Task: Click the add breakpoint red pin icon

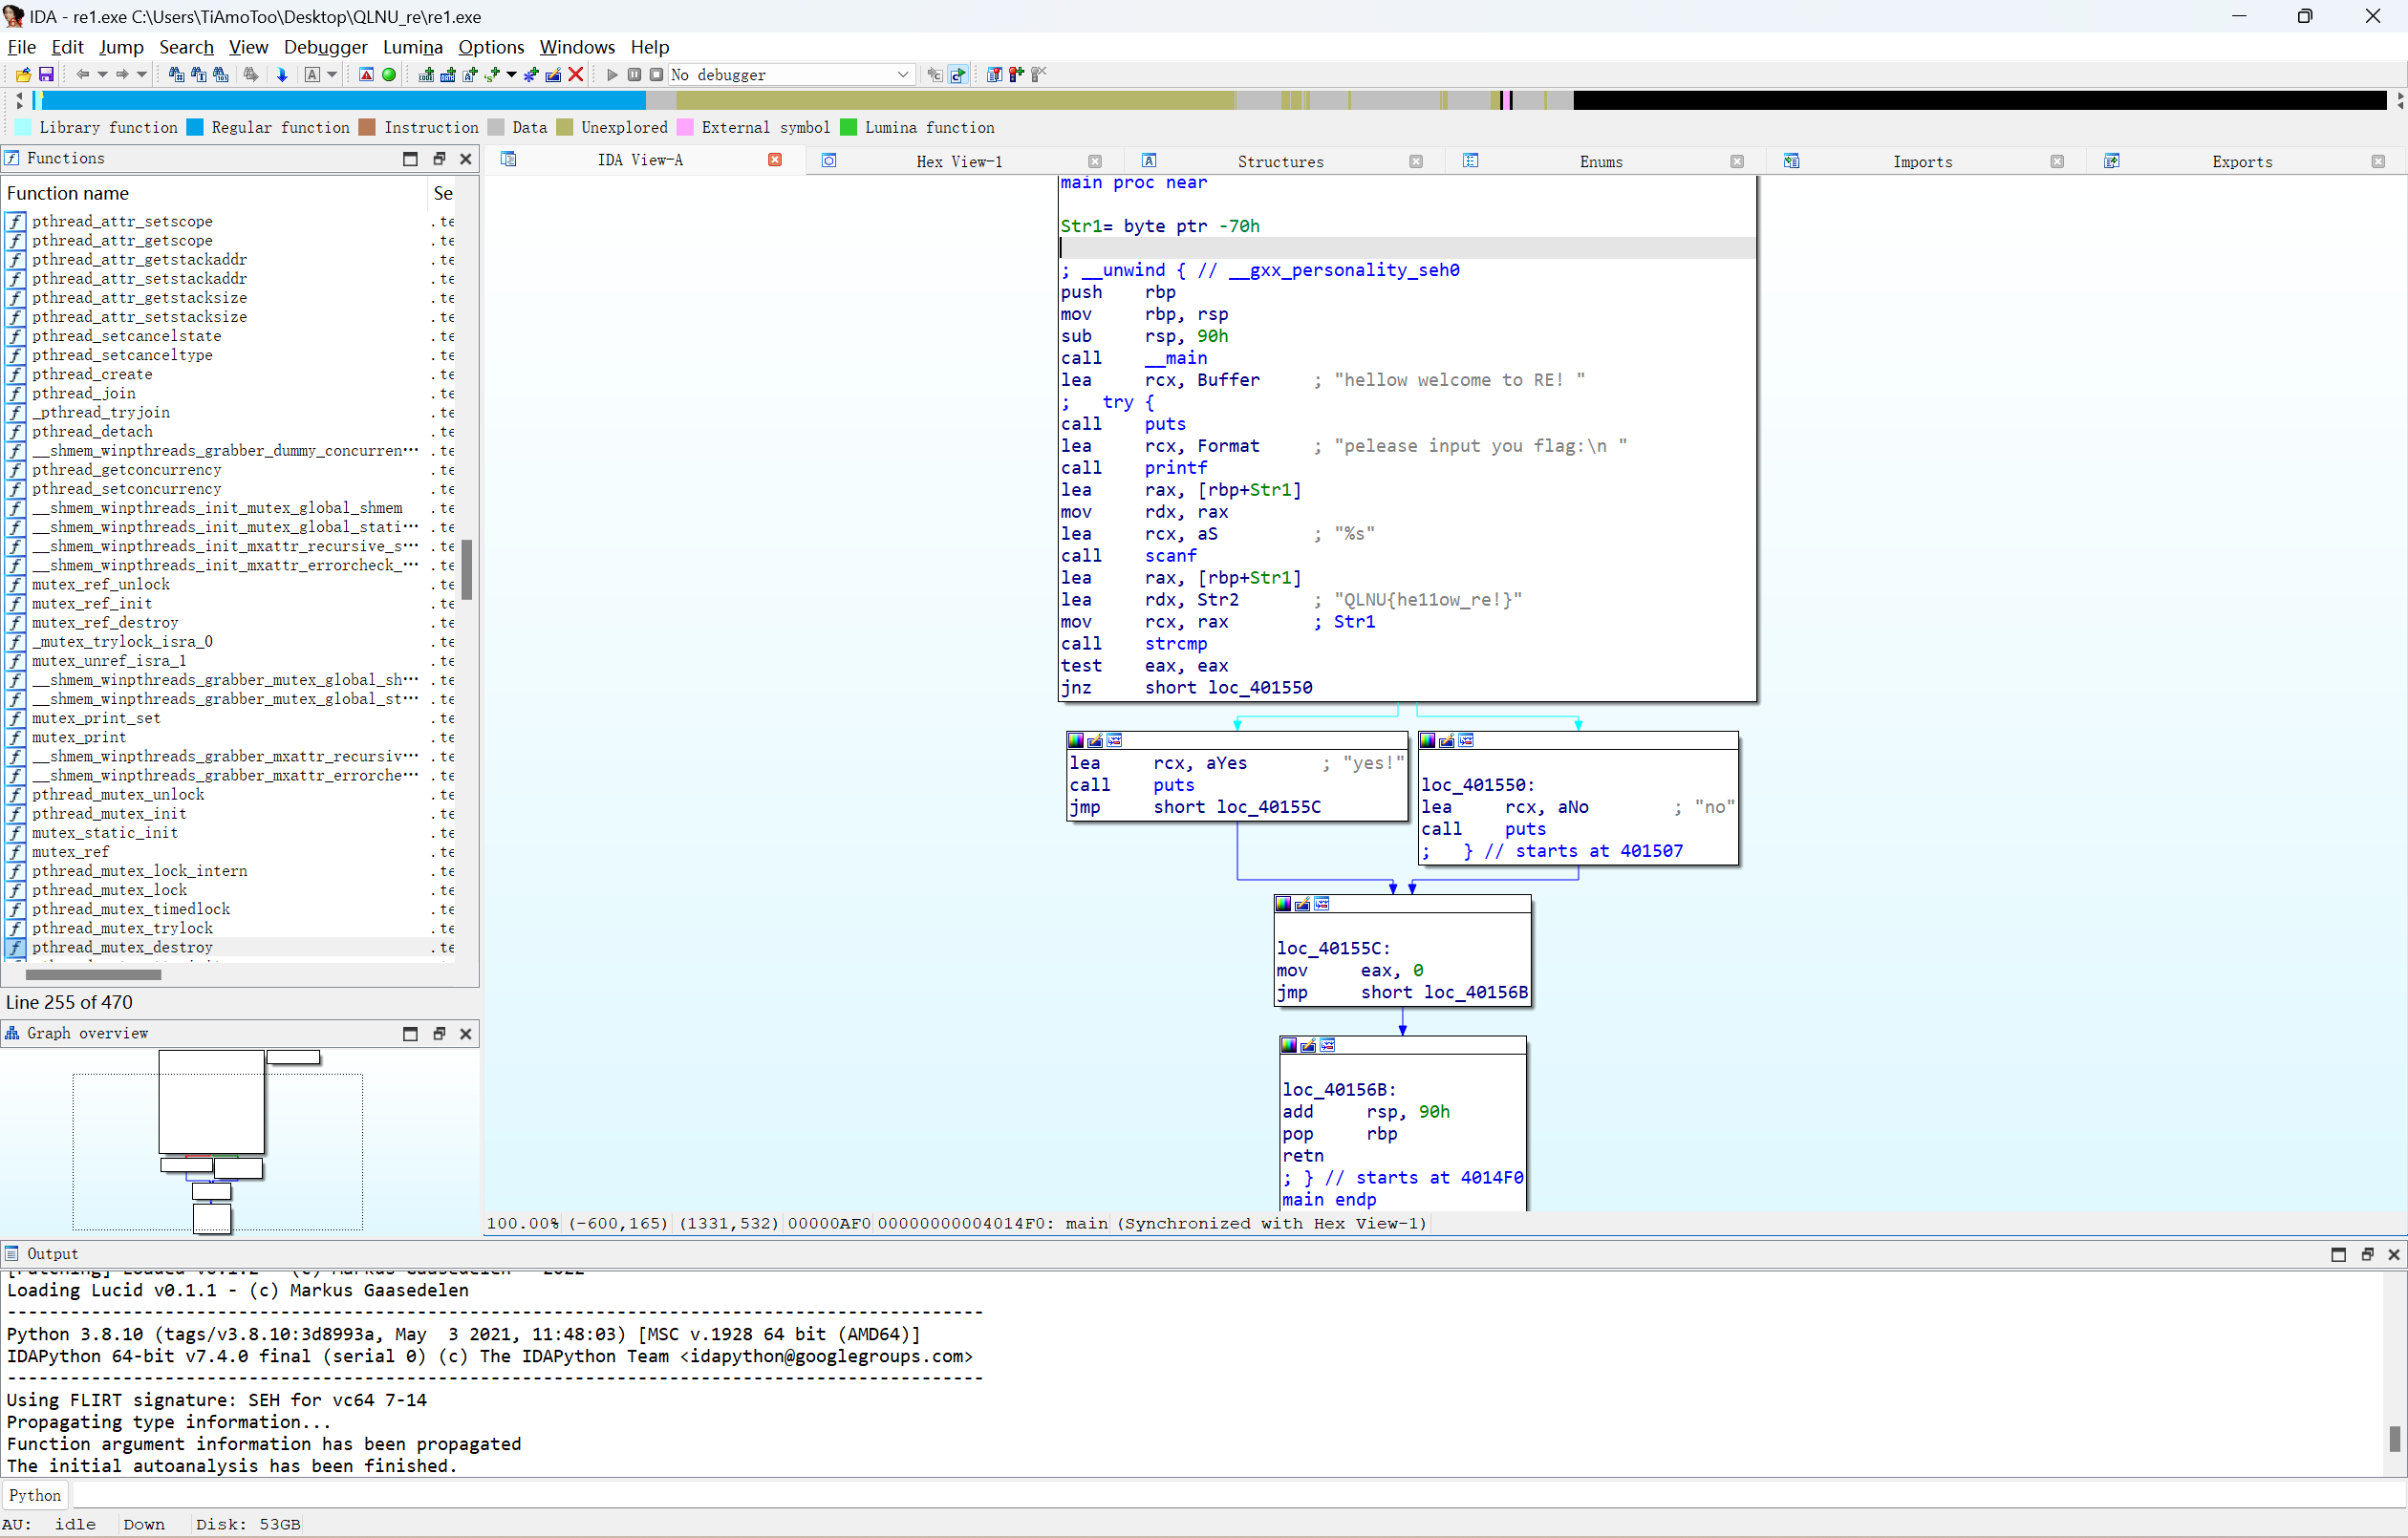Action: tap(1016, 74)
